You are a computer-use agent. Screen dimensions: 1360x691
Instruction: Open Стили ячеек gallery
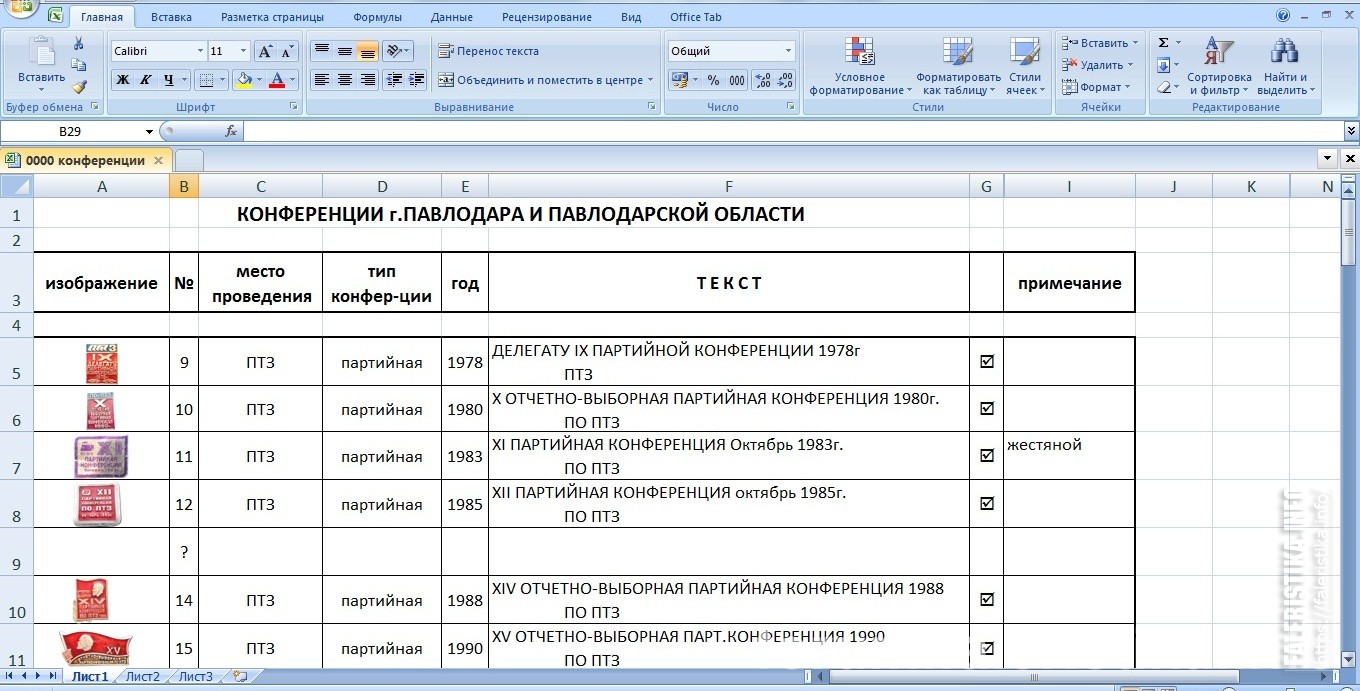1024,66
